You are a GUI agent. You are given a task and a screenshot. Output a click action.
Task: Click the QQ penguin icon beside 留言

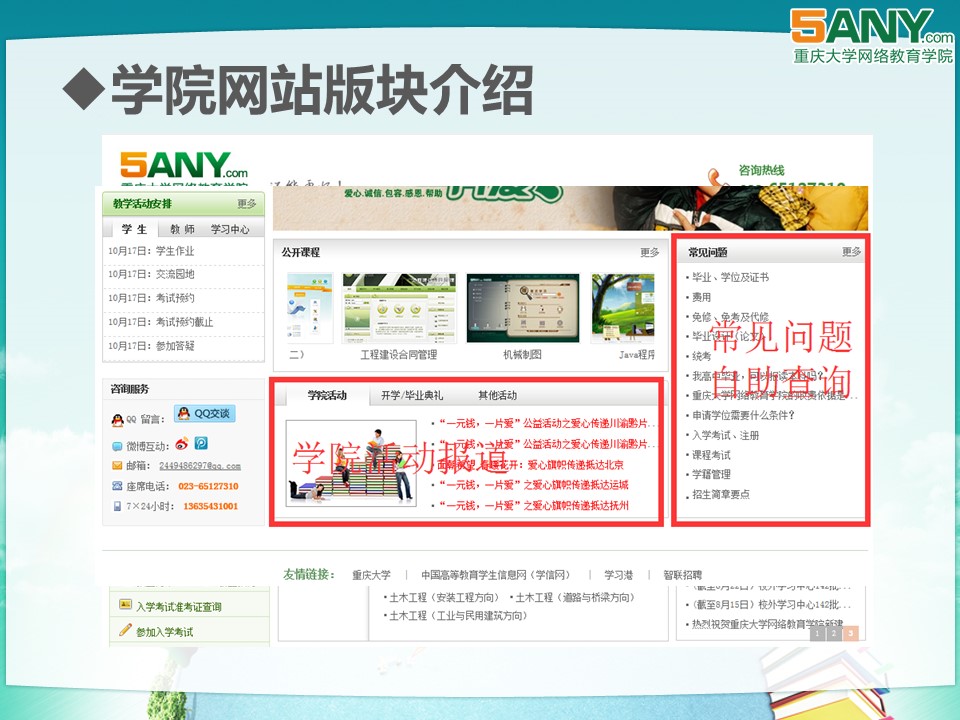[x=116, y=420]
